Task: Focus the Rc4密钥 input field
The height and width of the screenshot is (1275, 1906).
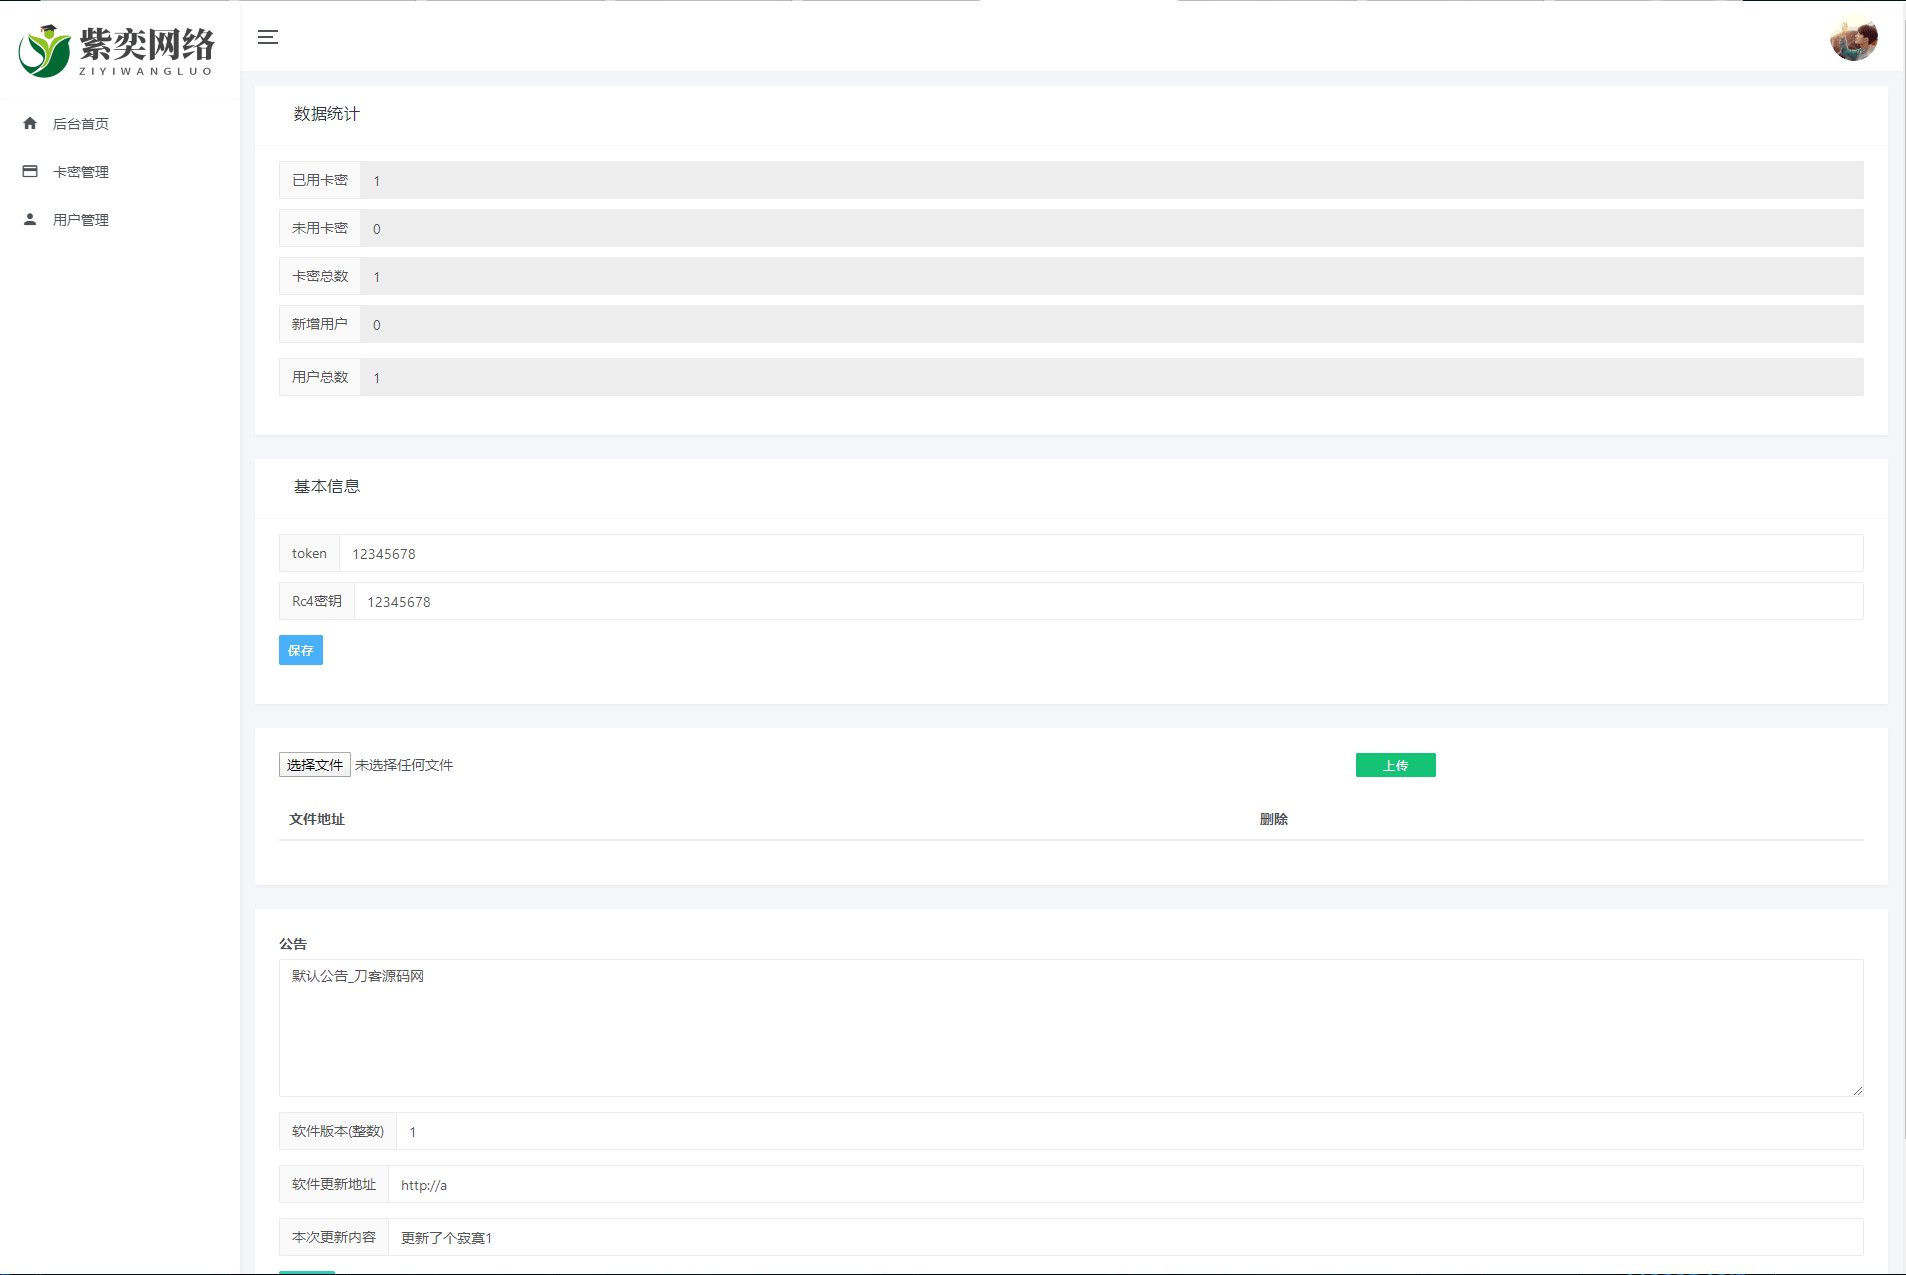Action: [x=1109, y=601]
